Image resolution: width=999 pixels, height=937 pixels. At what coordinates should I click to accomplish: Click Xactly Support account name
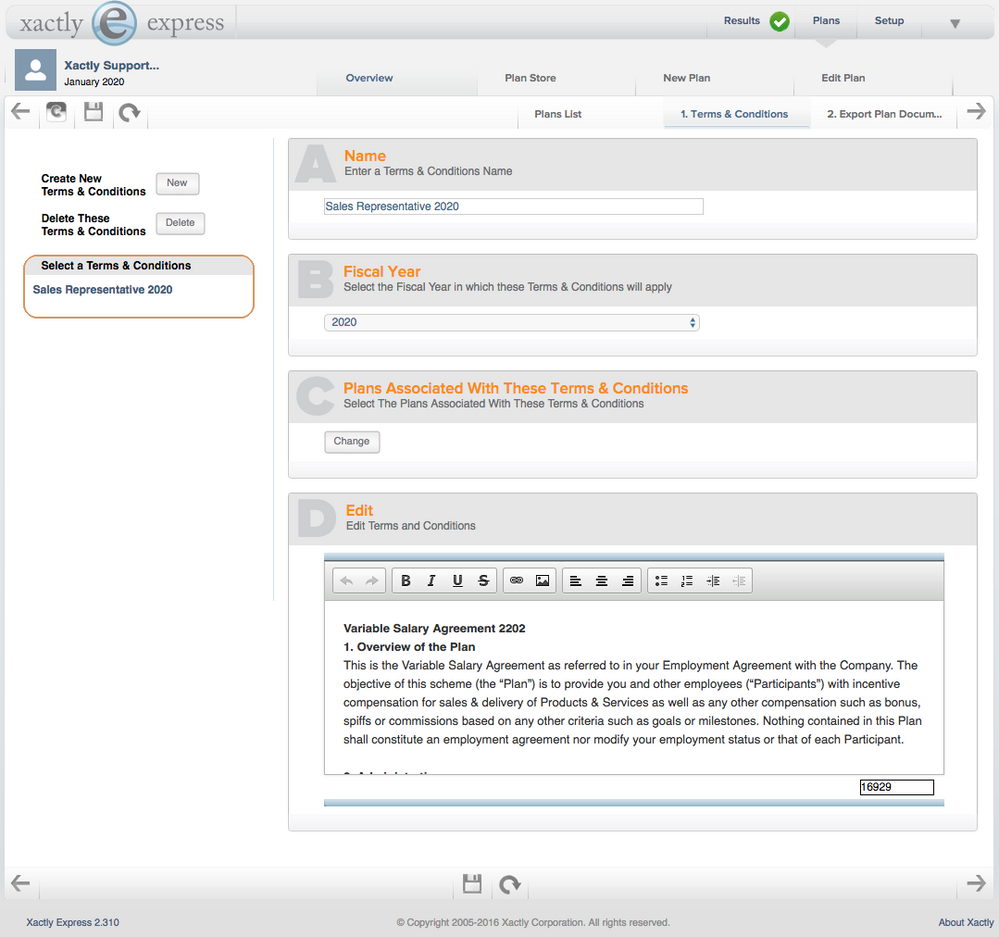tap(111, 65)
